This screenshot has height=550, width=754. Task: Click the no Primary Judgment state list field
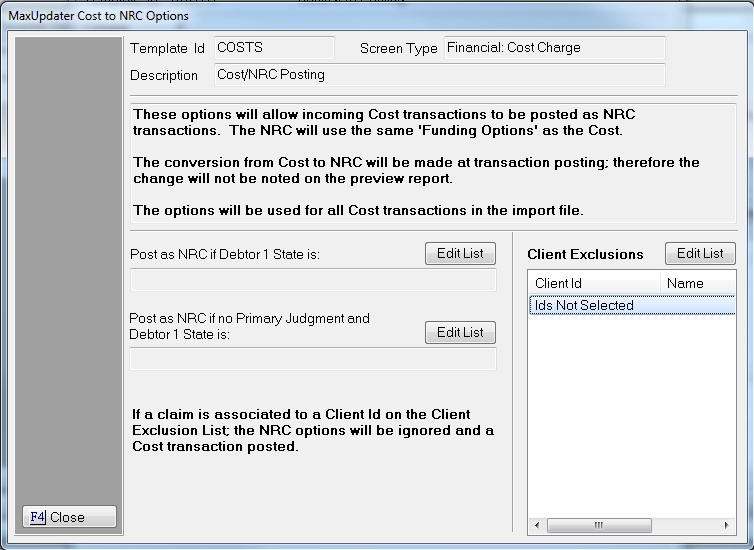[x=313, y=359]
